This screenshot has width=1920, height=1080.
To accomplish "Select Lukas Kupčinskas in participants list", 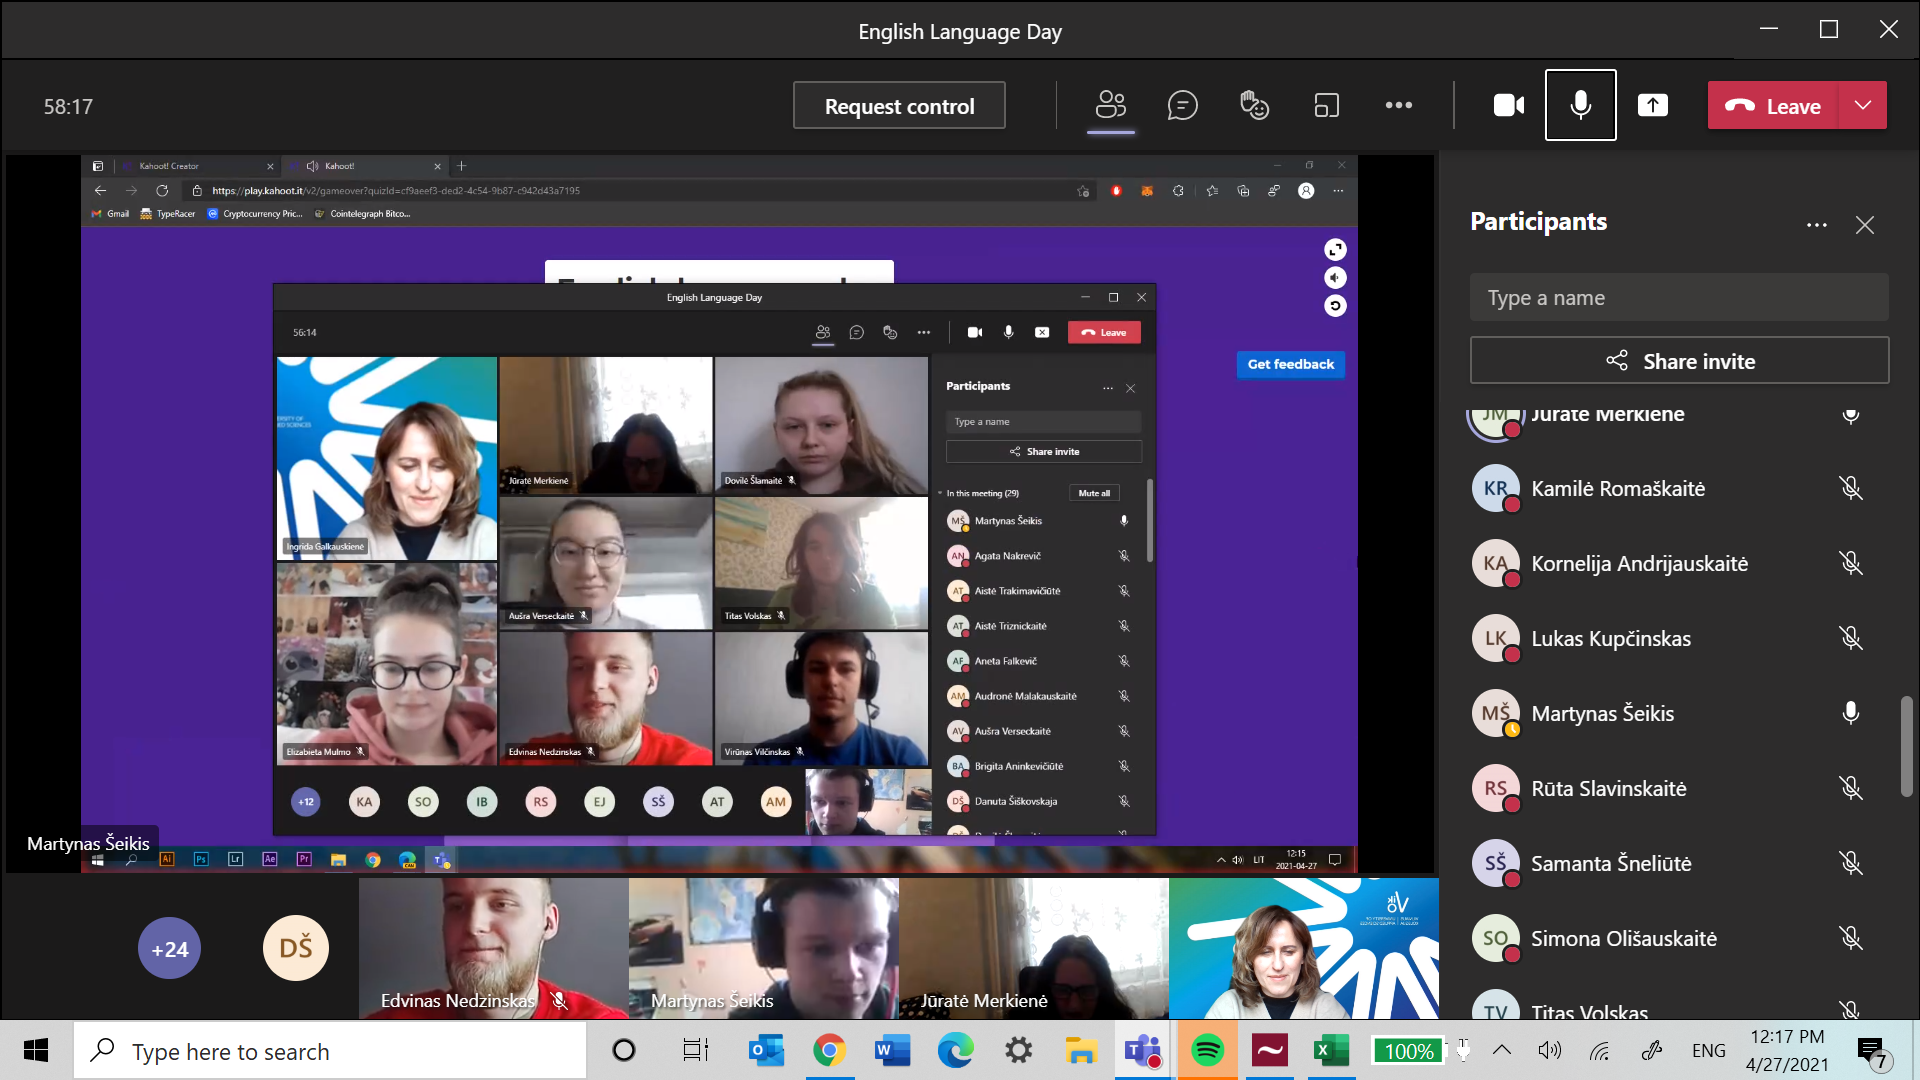I will [1610, 638].
